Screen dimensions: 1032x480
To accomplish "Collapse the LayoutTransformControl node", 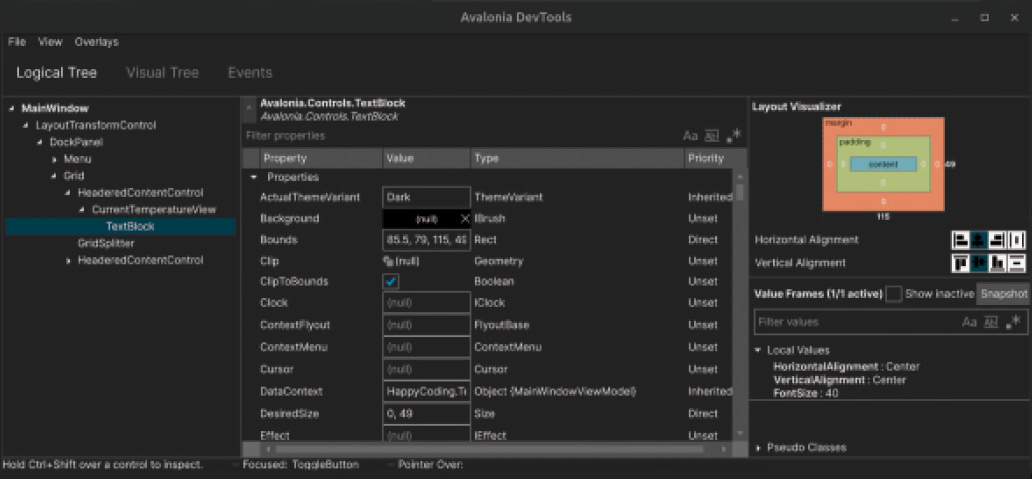I will pos(26,125).
